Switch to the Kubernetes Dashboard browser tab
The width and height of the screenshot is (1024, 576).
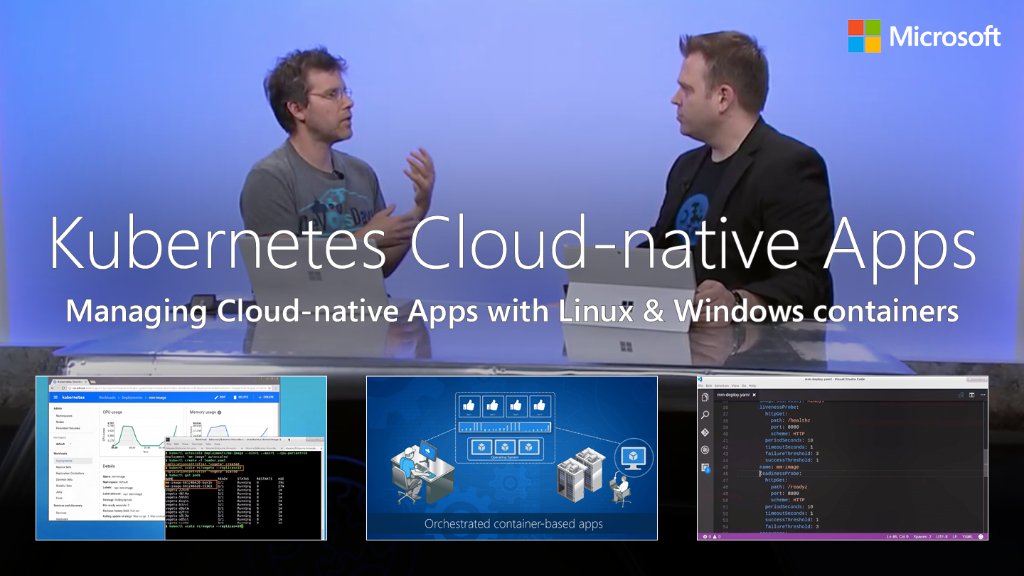click(x=70, y=381)
